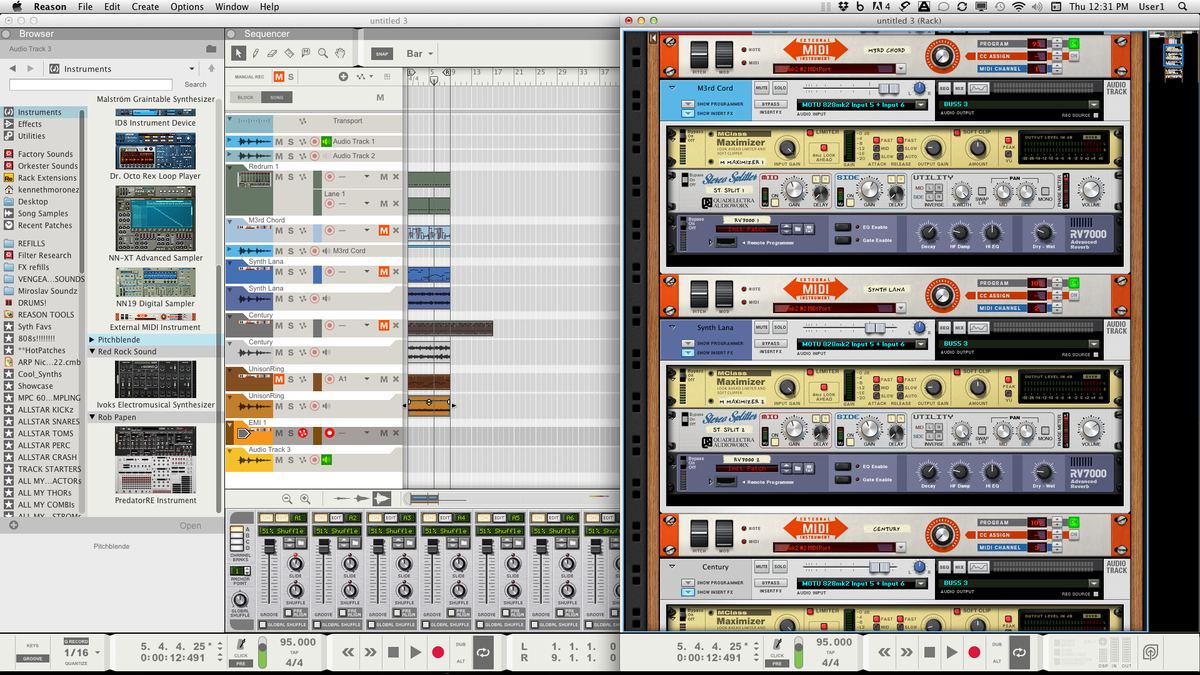
Task: Click the BLOCK view button
Action: [x=246, y=97]
